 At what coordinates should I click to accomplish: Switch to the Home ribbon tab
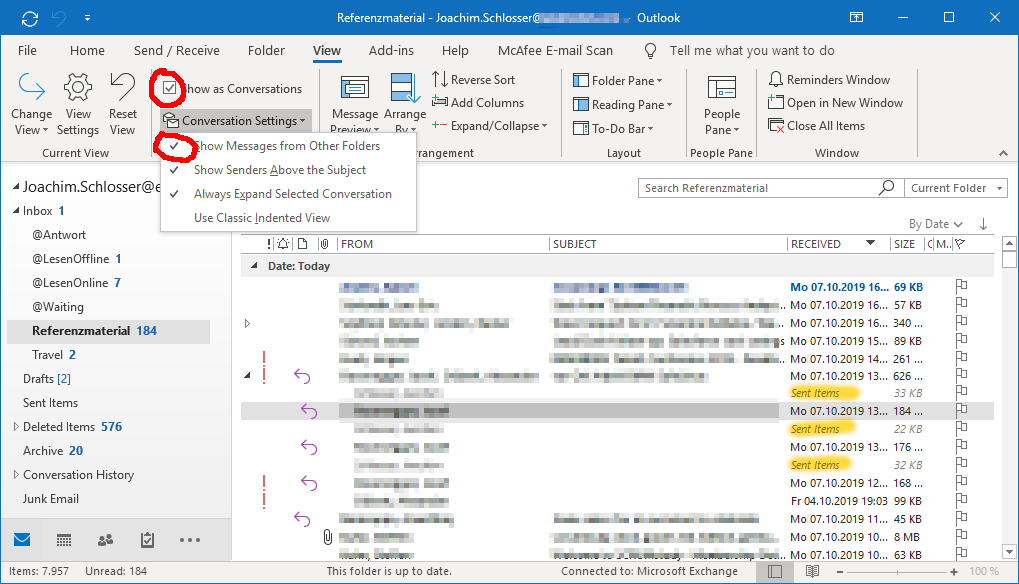tap(87, 50)
